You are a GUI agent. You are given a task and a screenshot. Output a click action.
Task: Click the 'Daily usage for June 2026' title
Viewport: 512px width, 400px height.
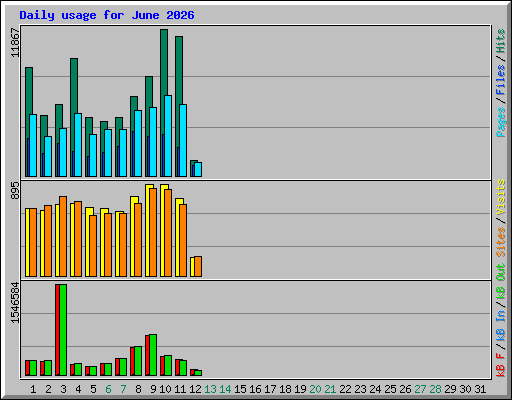(x=107, y=15)
